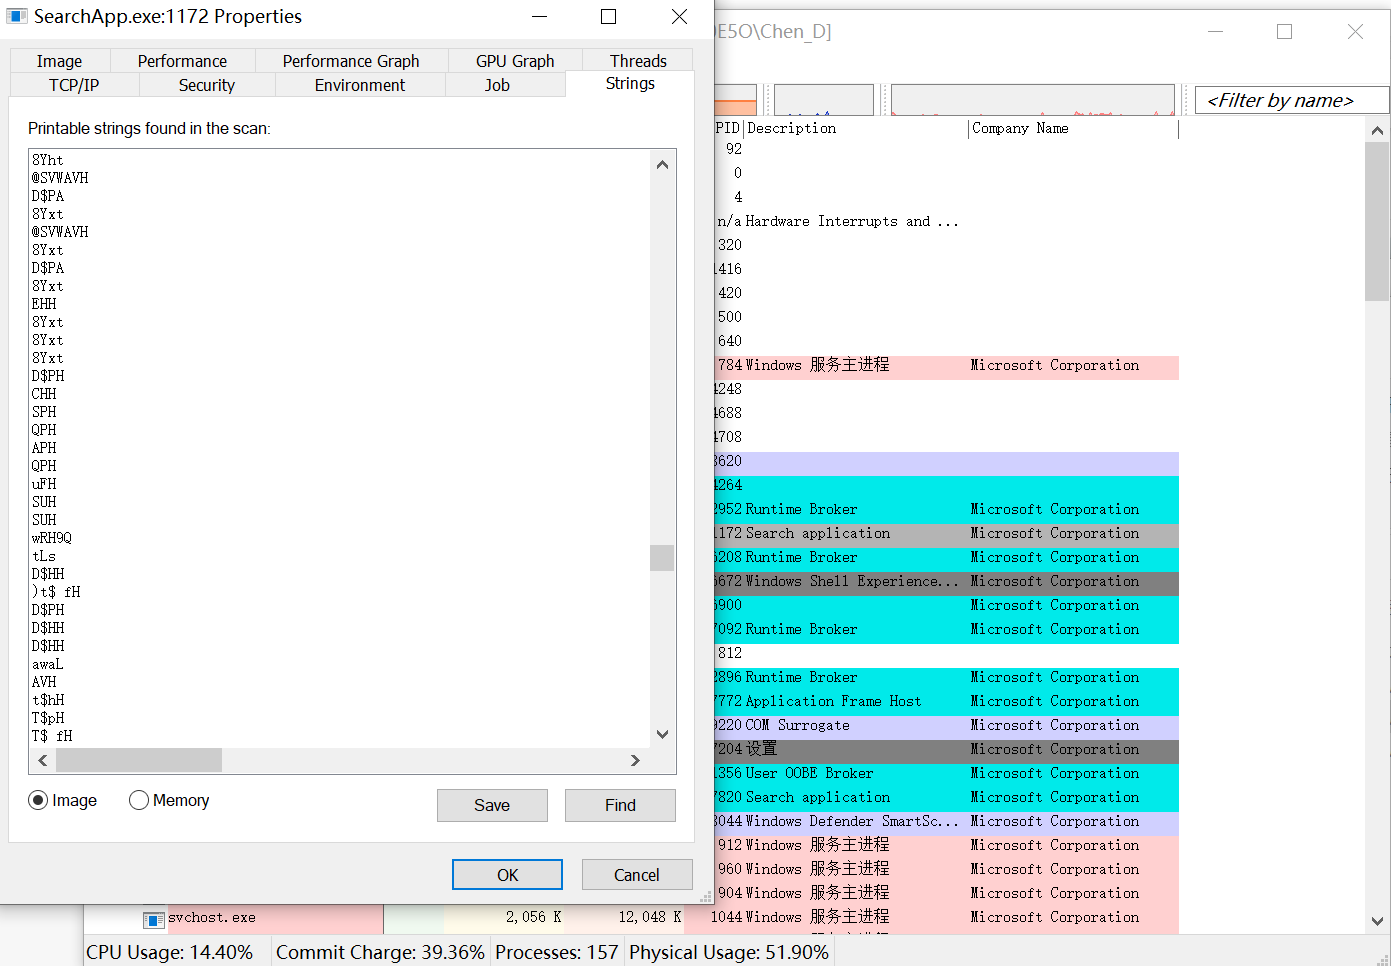This screenshot has width=1391, height=966.
Task: Click the Save button
Action: tap(491, 805)
